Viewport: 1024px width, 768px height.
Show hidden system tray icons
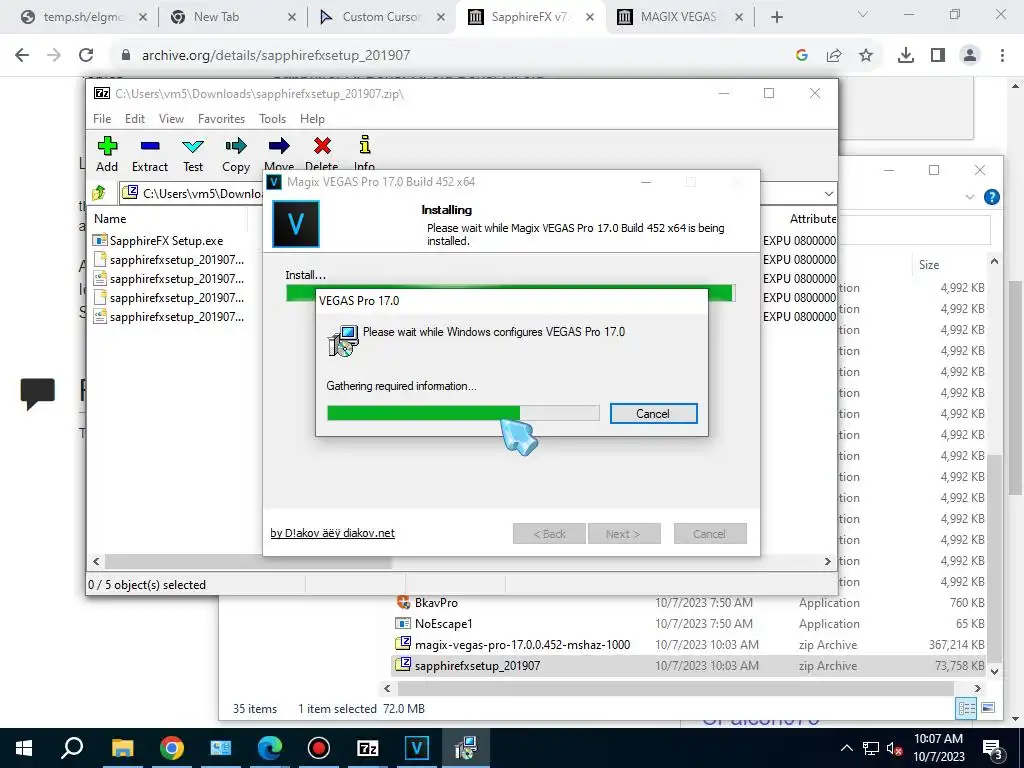(846, 748)
